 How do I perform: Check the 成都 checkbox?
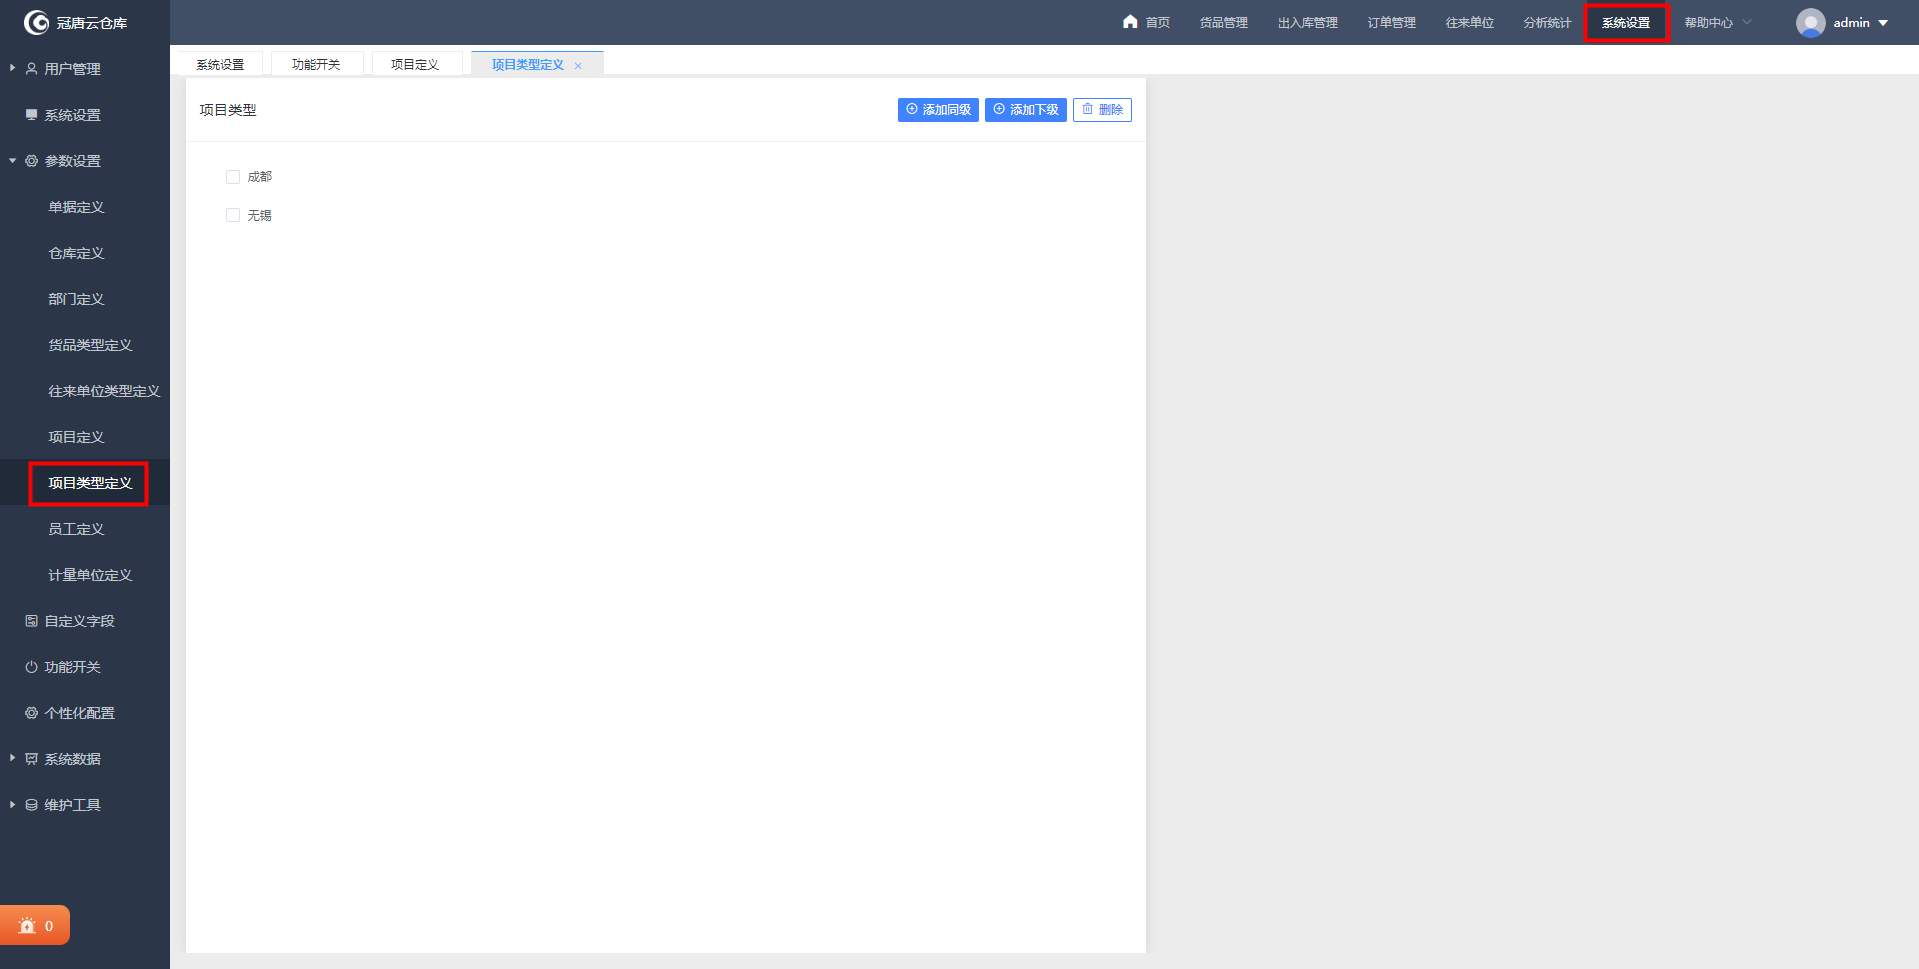(x=233, y=177)
